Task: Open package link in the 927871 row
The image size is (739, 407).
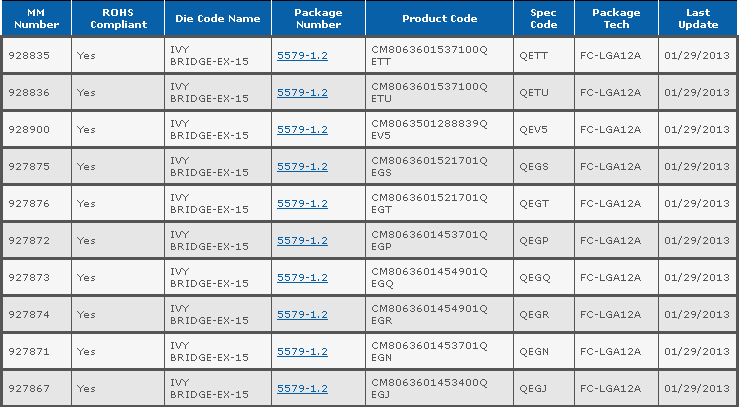Action: pos(302,351)
